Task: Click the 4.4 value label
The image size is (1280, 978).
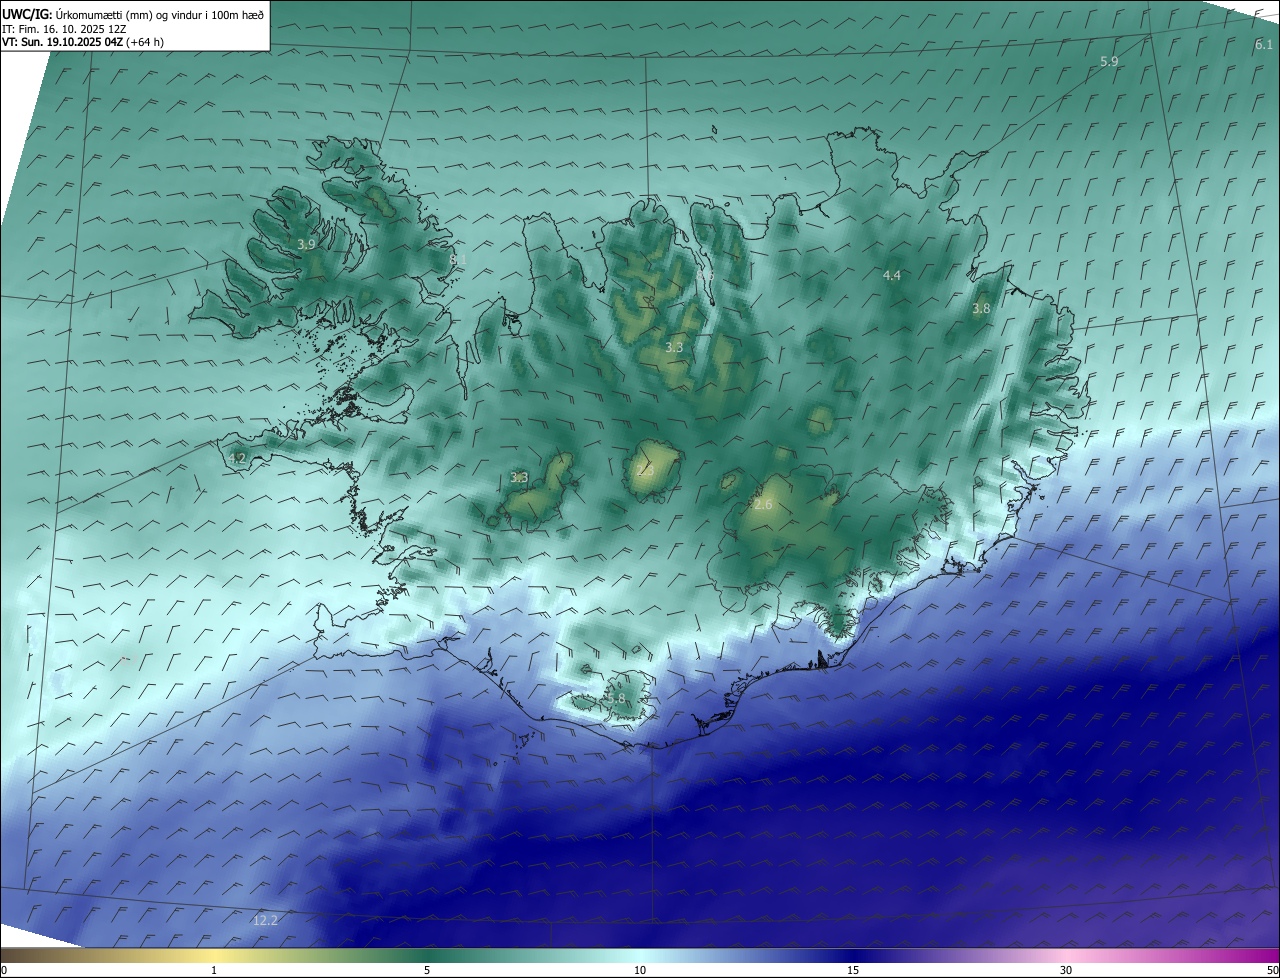Action: [891, 275]
